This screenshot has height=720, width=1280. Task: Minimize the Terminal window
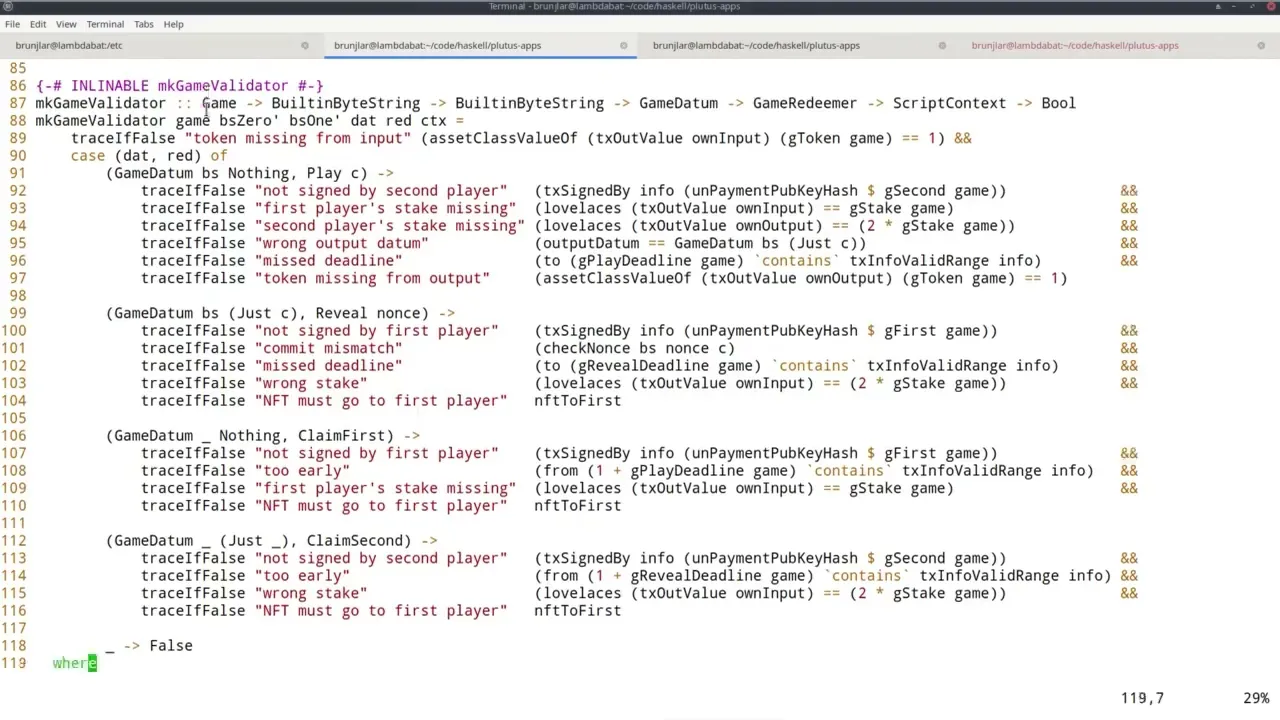click(x=1233, y=7)
